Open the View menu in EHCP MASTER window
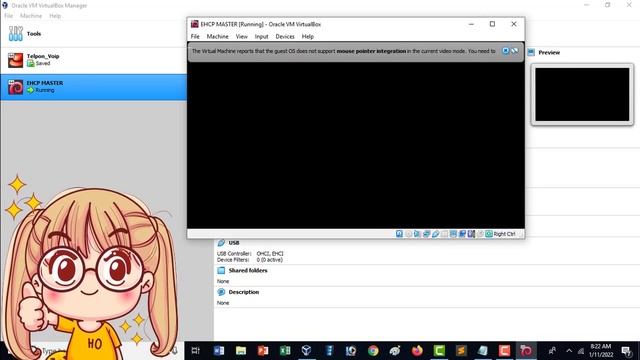The width and height of the screenshot is (640, 360). [x=242, y=36]
